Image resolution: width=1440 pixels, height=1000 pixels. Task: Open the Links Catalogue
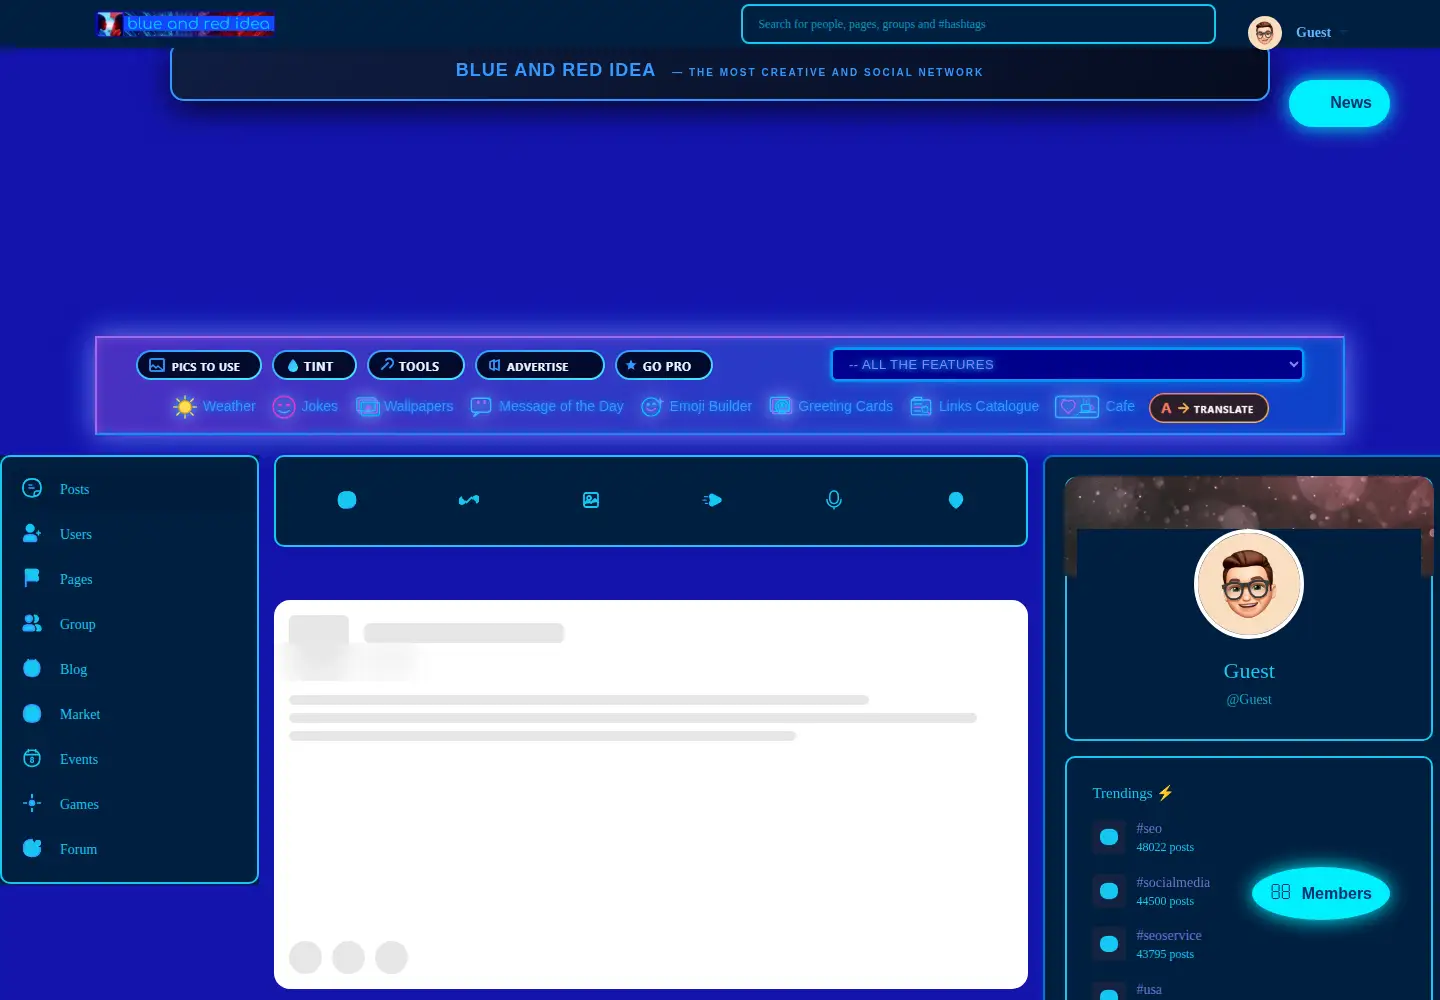tap(974, 406)
